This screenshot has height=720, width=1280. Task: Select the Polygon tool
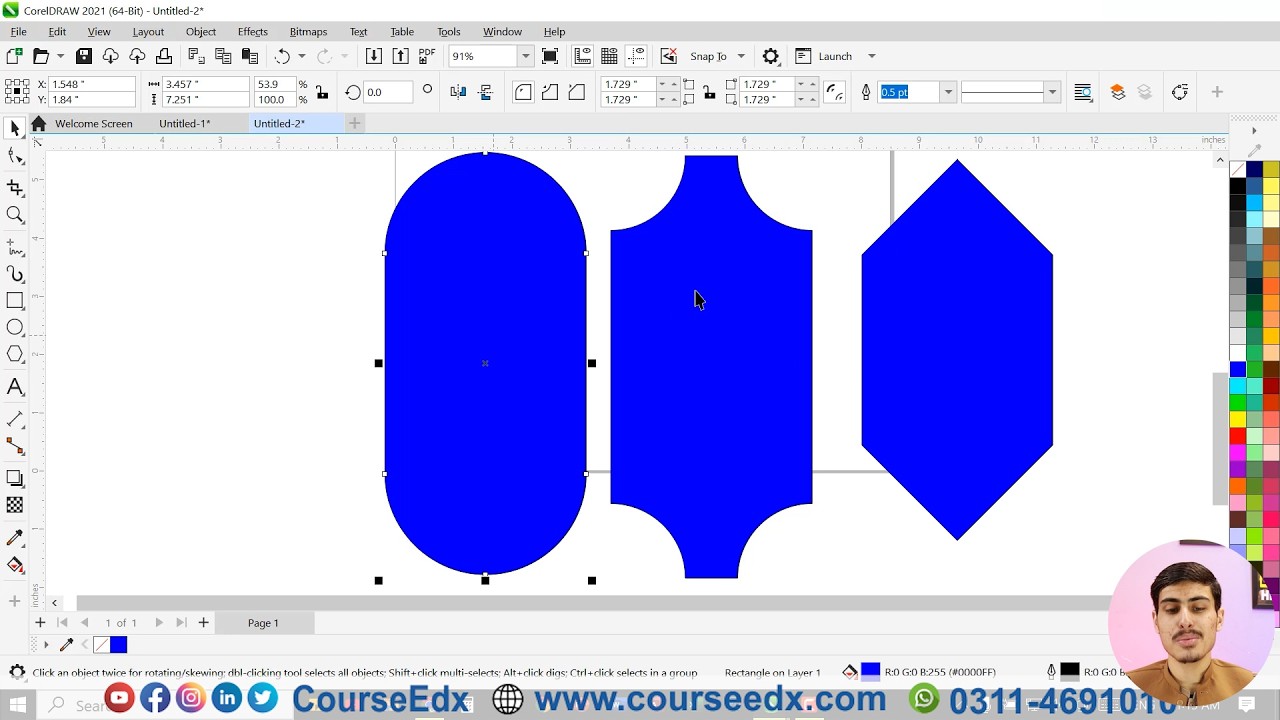[x=15, y=354]
